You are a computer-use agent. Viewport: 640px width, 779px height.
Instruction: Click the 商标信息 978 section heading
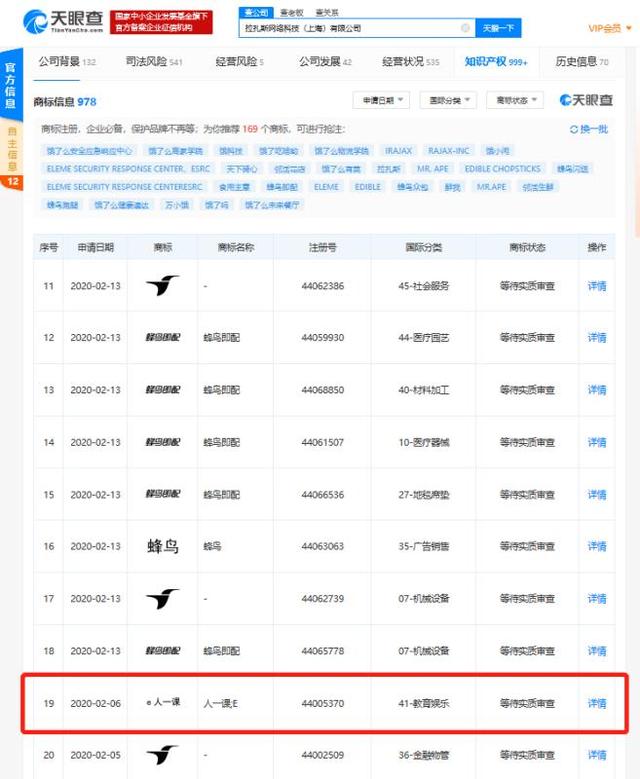(65, 102)
